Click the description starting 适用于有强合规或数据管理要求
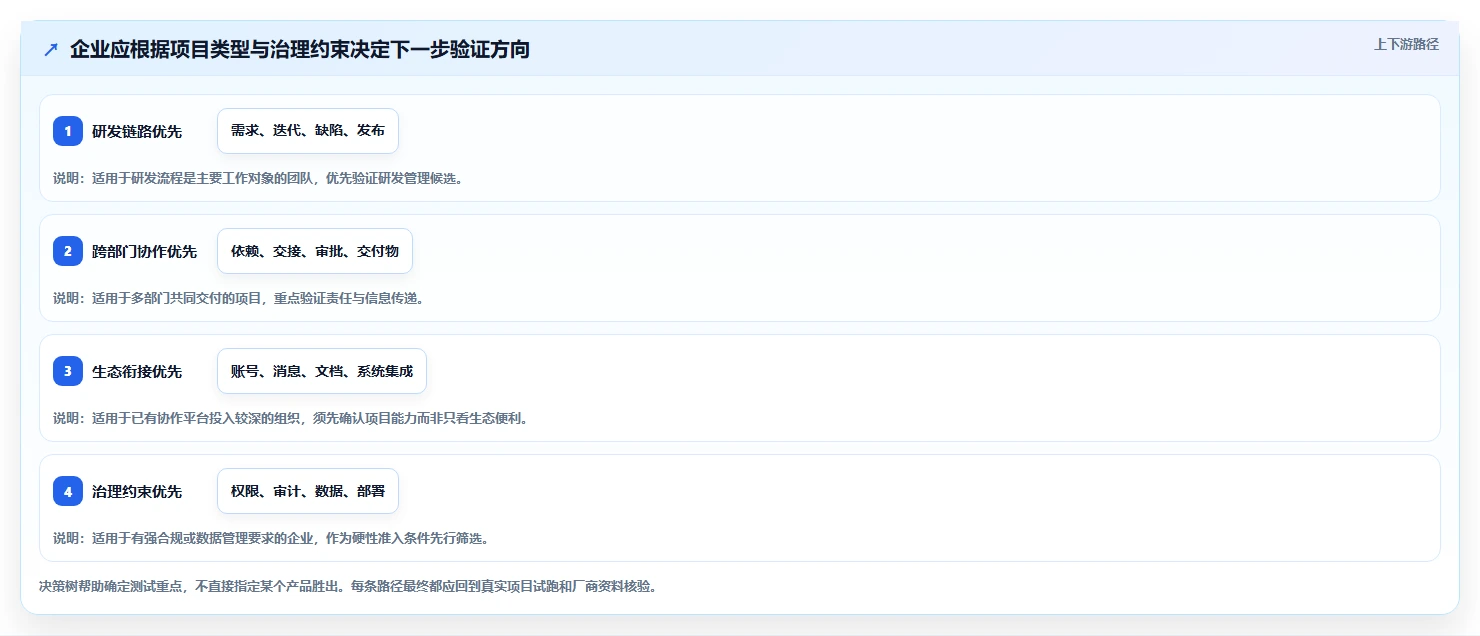The width and height of the screenshot is (1480, 636). [x=271, y=538]
